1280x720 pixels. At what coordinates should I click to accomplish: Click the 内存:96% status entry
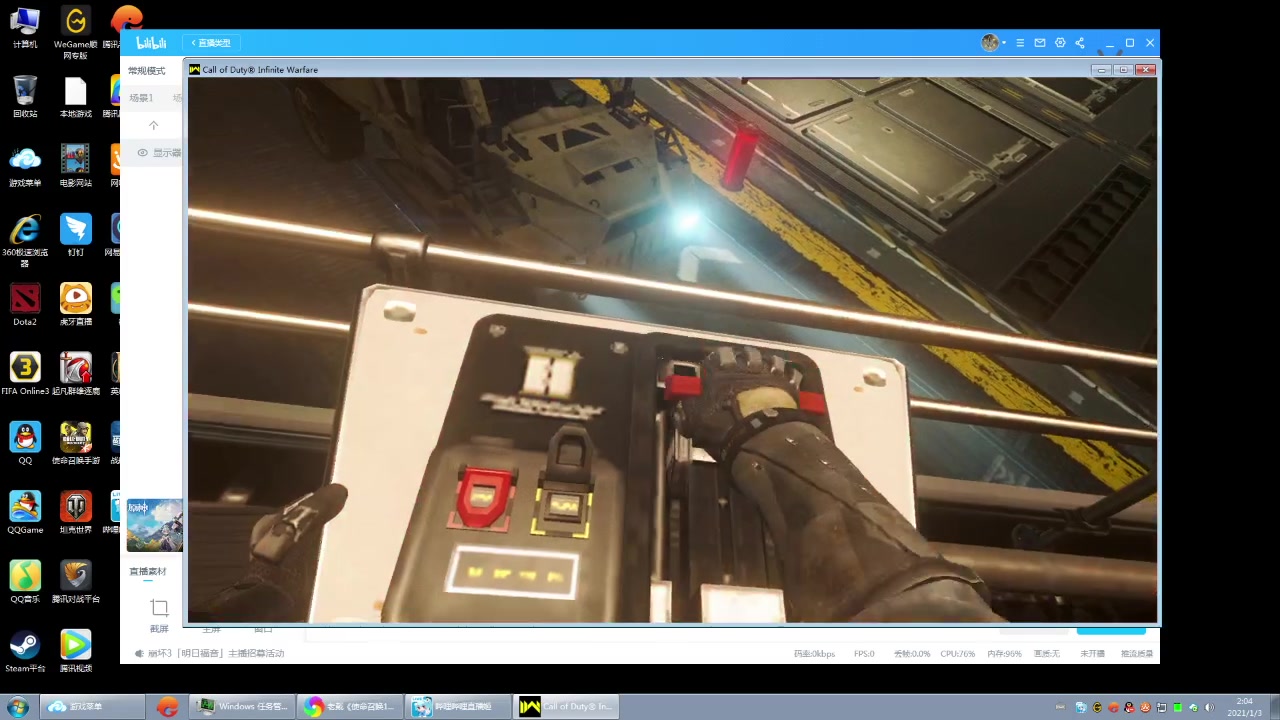(1004, 654)
